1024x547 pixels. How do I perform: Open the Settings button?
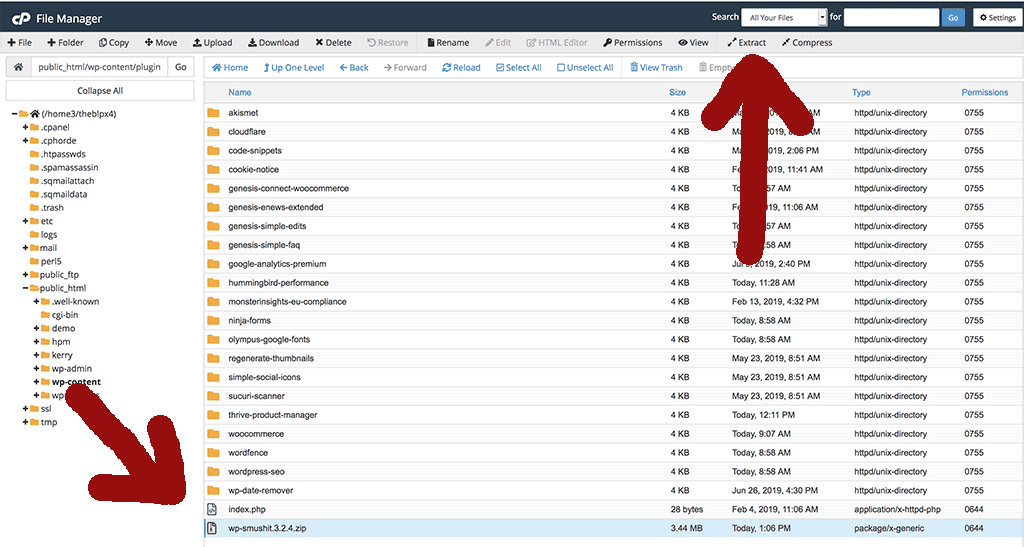click(995, 17)
